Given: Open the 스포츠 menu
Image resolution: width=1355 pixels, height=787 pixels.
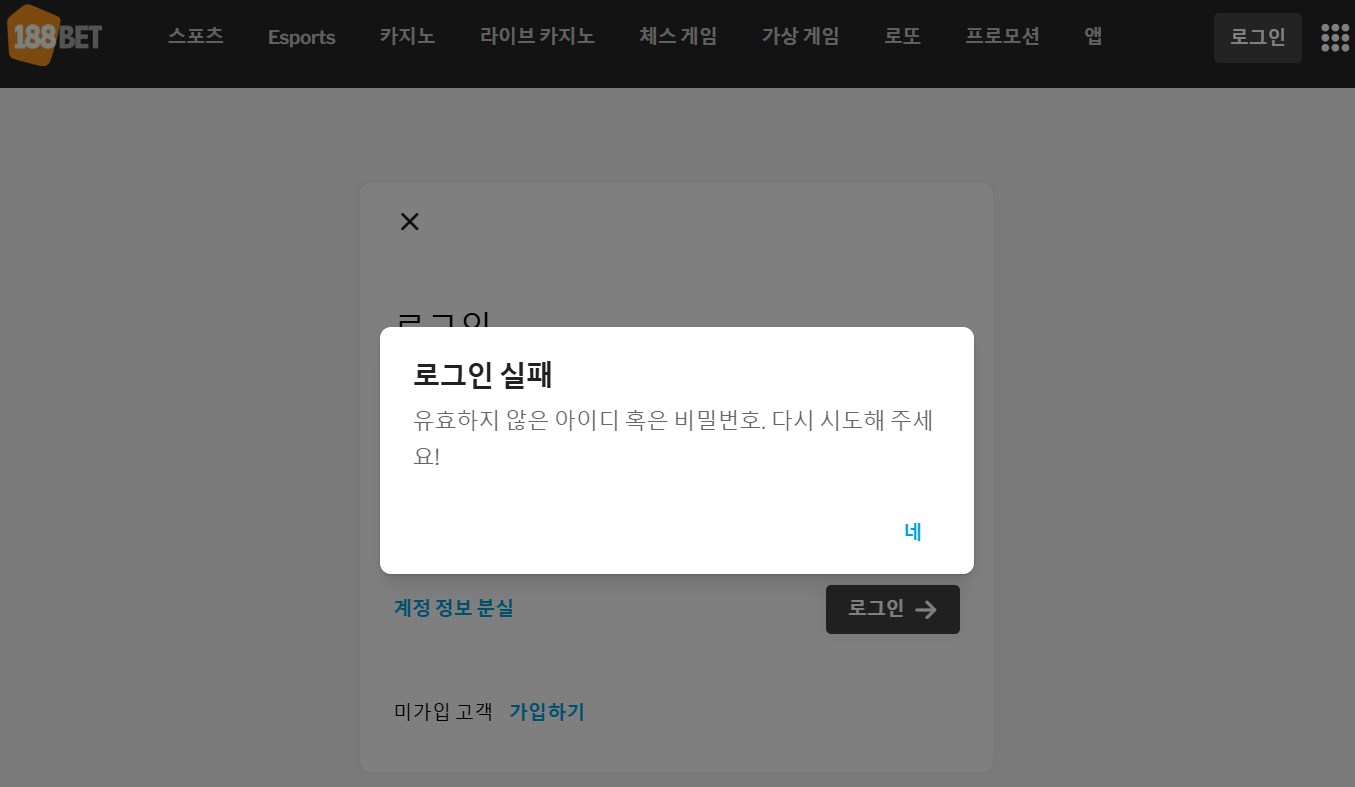Looking at the screenshot, I should click(x=195, y=37).
